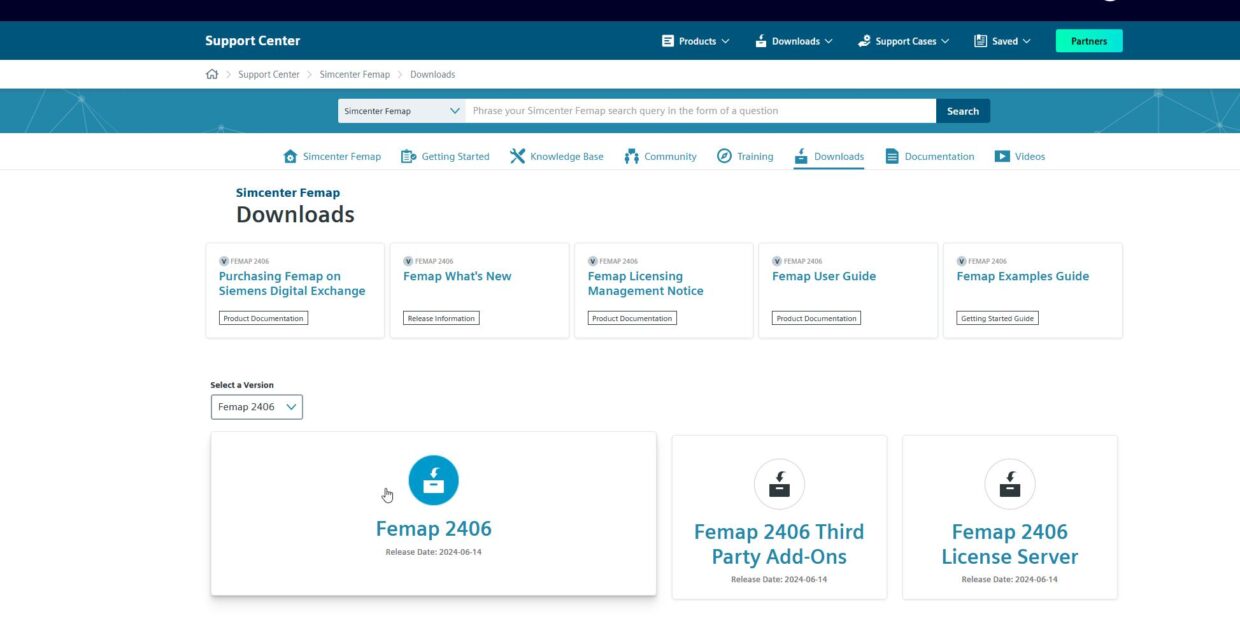1240x630 pixels.
Task: Go to the Documentation tab
Action: [x=930, y=156]
